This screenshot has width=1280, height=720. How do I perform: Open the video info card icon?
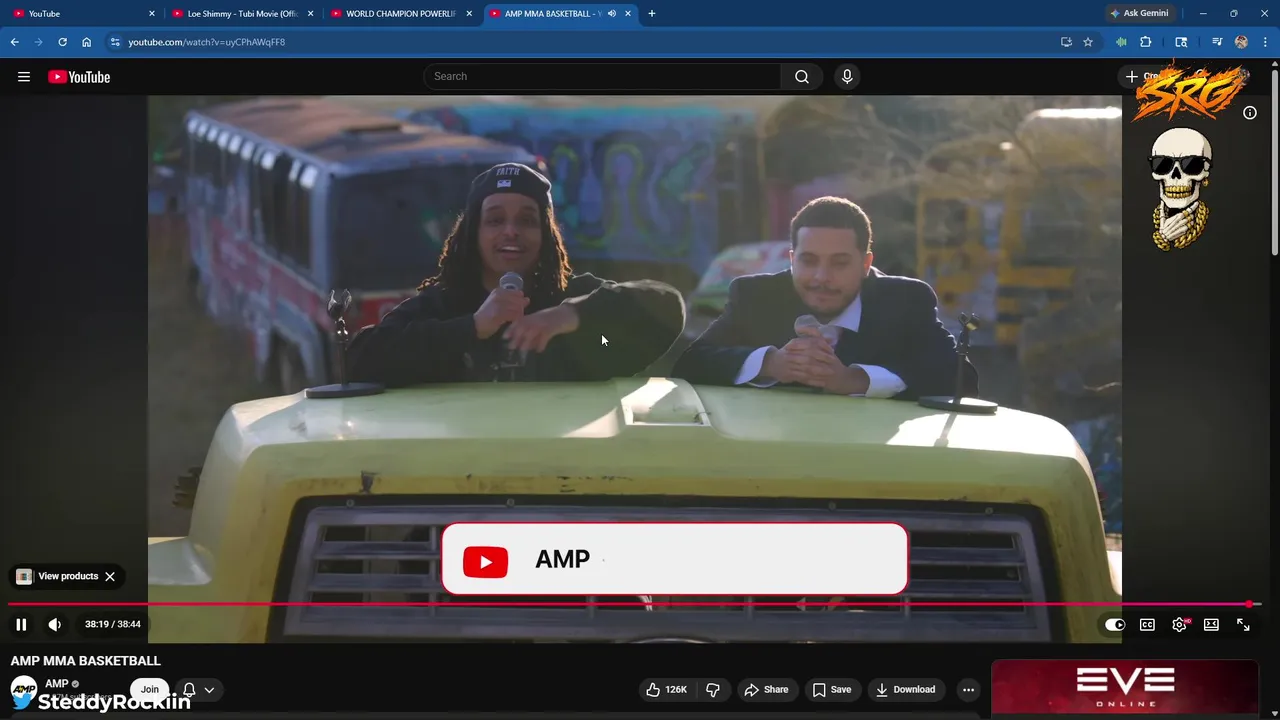pyautogui.click(x=1250, y=113)
